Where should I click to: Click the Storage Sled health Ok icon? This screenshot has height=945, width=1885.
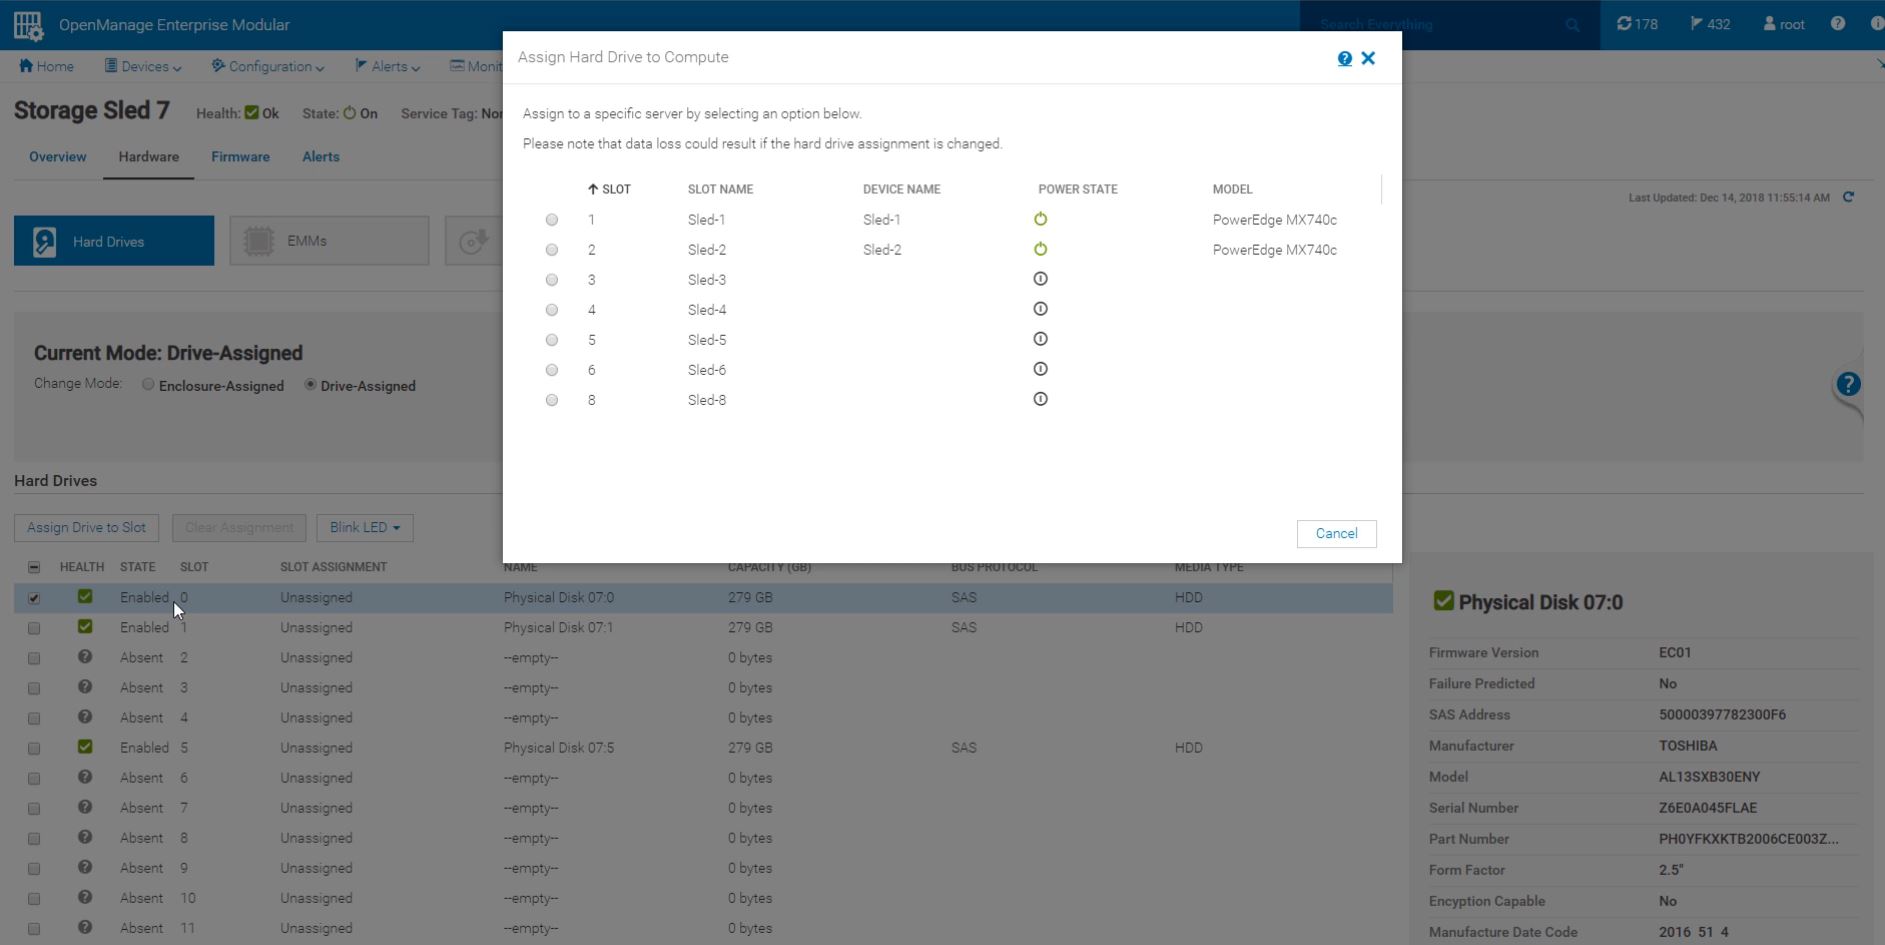(x=252, y=113)
